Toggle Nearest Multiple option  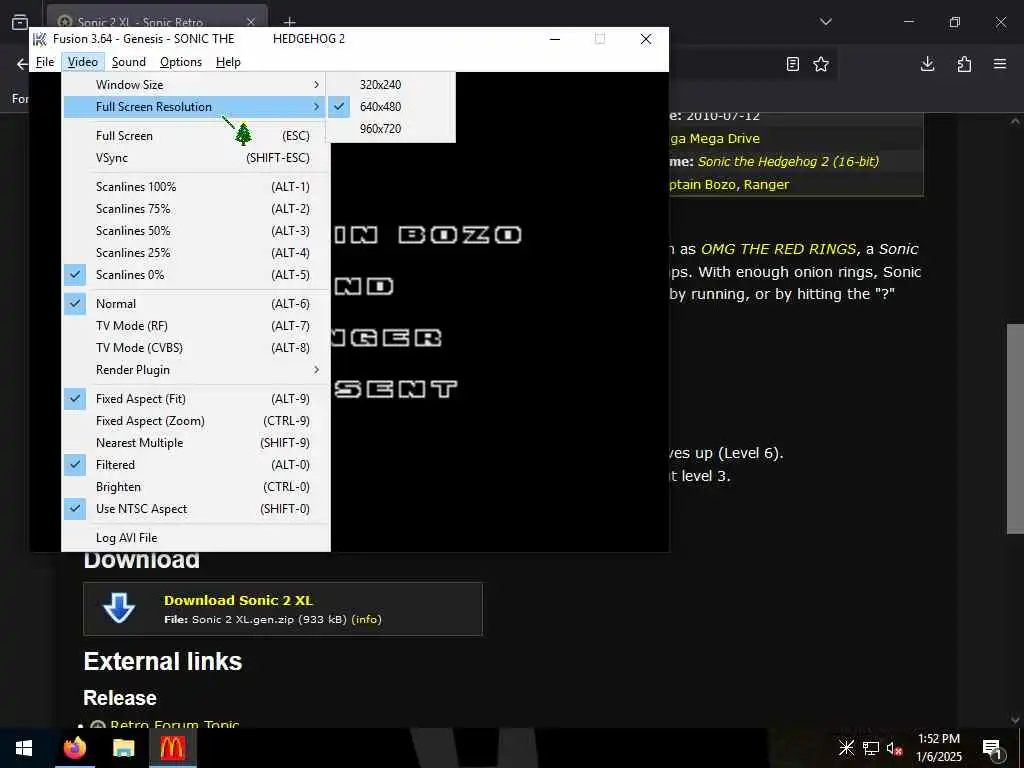[196, 443]
